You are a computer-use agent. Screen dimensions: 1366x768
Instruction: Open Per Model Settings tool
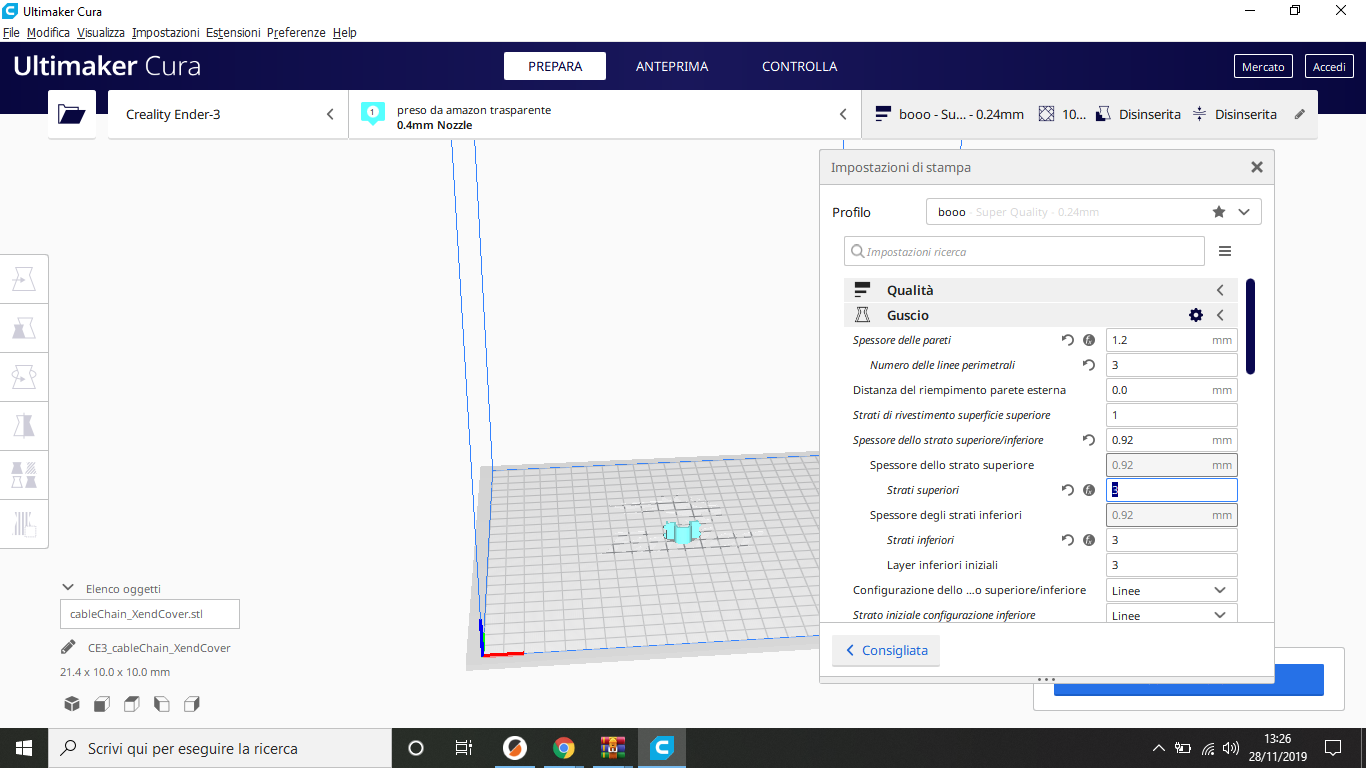(24, 474)
